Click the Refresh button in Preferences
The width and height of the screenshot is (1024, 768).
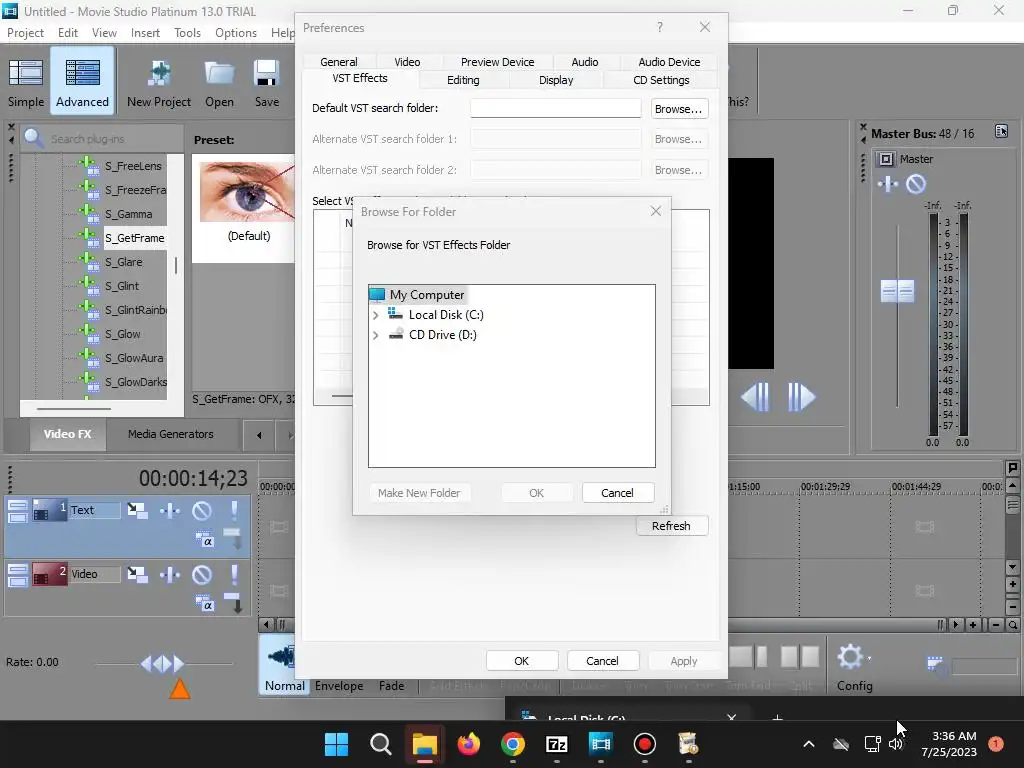coord(671,526)
